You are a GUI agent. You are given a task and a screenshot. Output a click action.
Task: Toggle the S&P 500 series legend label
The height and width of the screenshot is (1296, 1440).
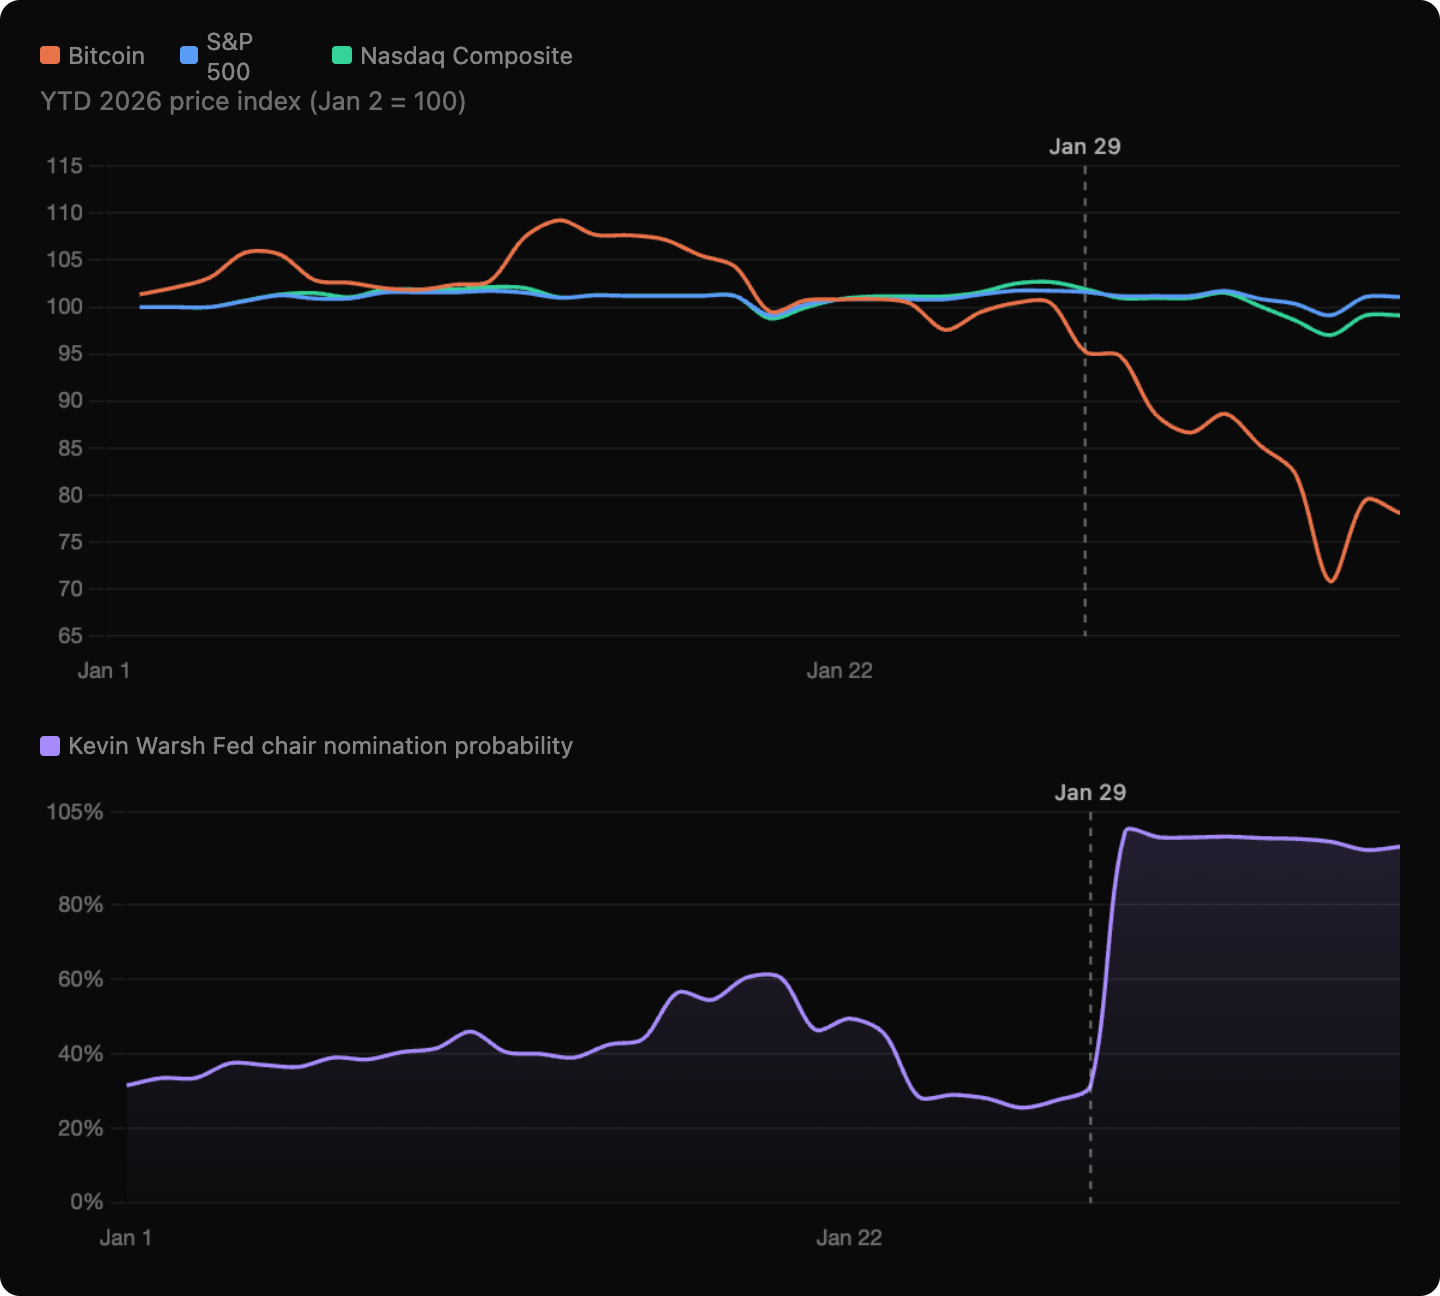pos(229,56)
